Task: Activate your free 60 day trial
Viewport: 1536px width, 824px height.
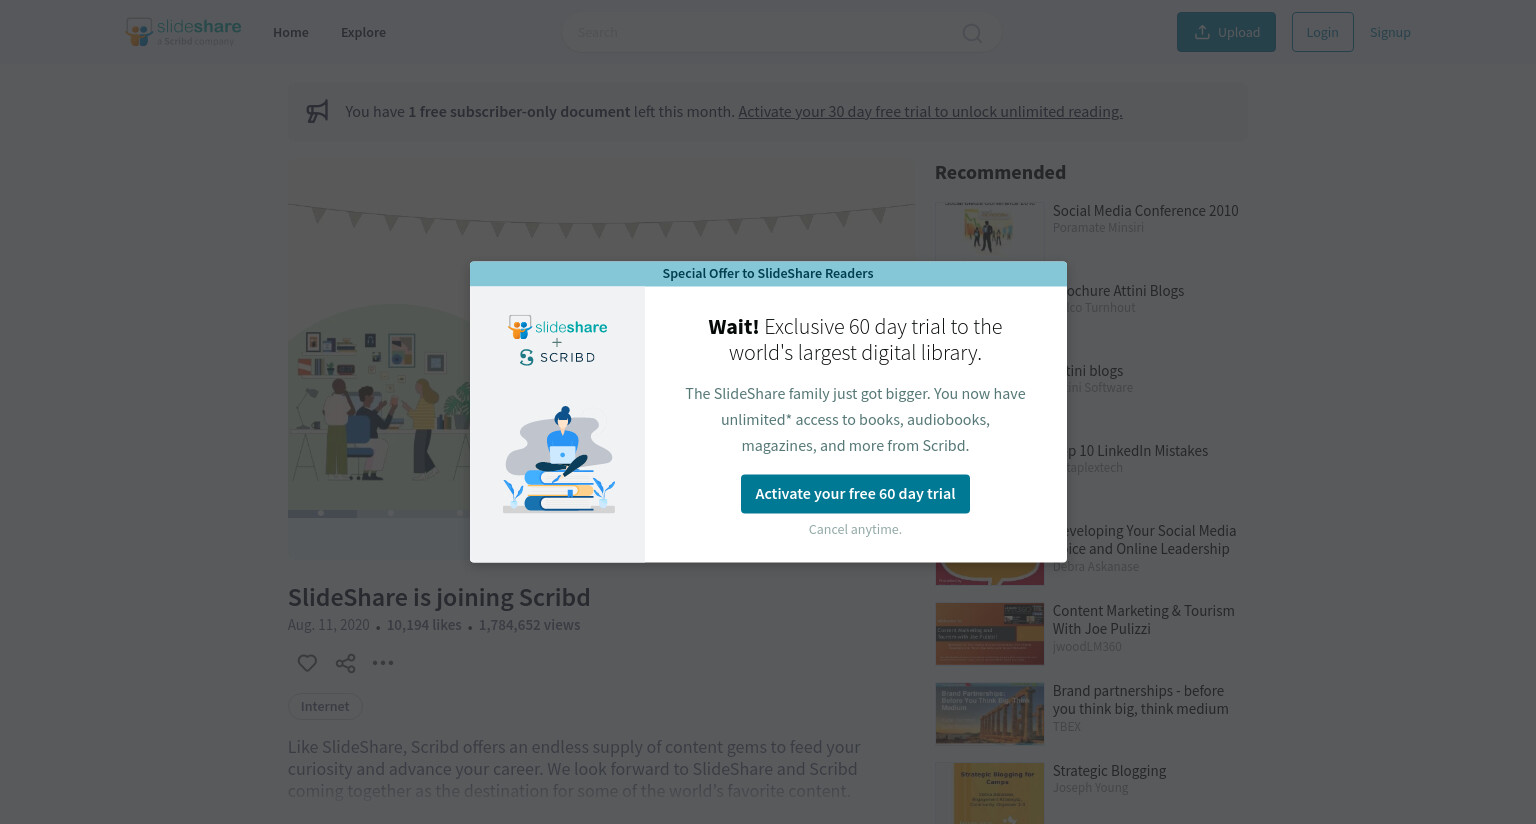Action: 855,494
